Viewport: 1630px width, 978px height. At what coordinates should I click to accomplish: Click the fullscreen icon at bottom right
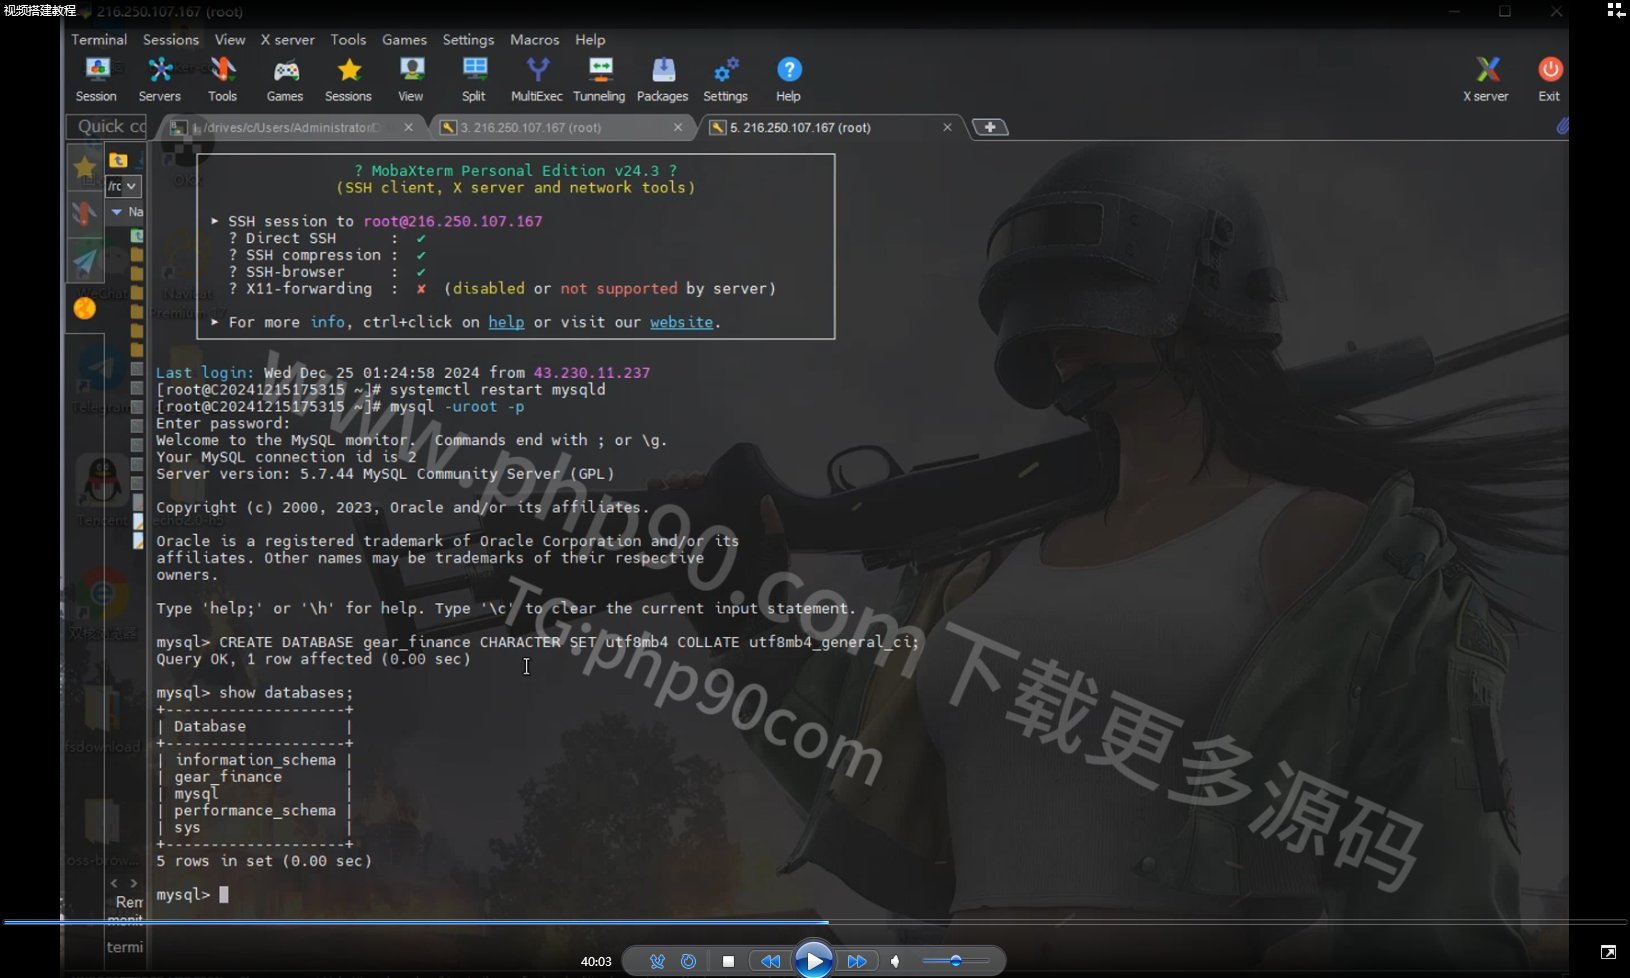pos(1608,952)
